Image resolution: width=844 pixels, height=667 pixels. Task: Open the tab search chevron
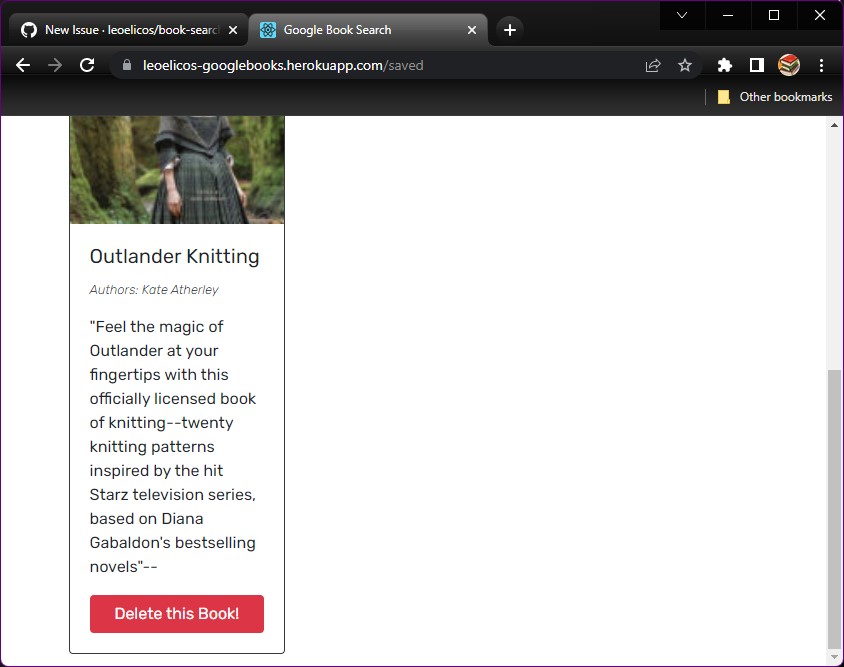coord(682,15)
